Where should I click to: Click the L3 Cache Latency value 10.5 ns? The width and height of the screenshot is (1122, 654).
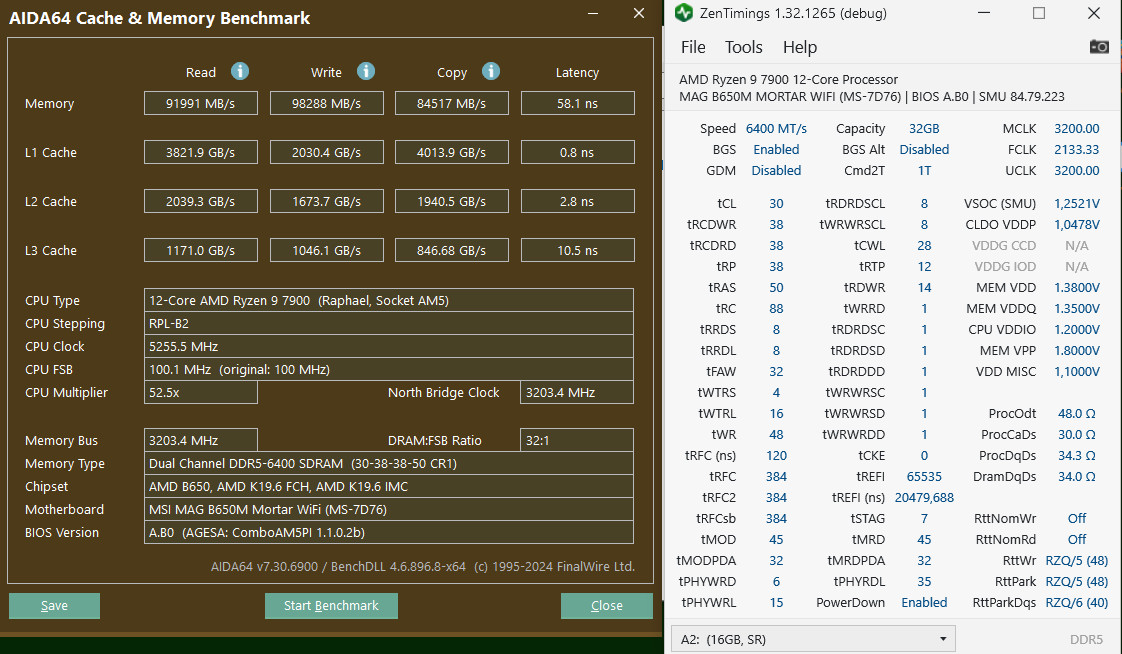coord(577,250)
